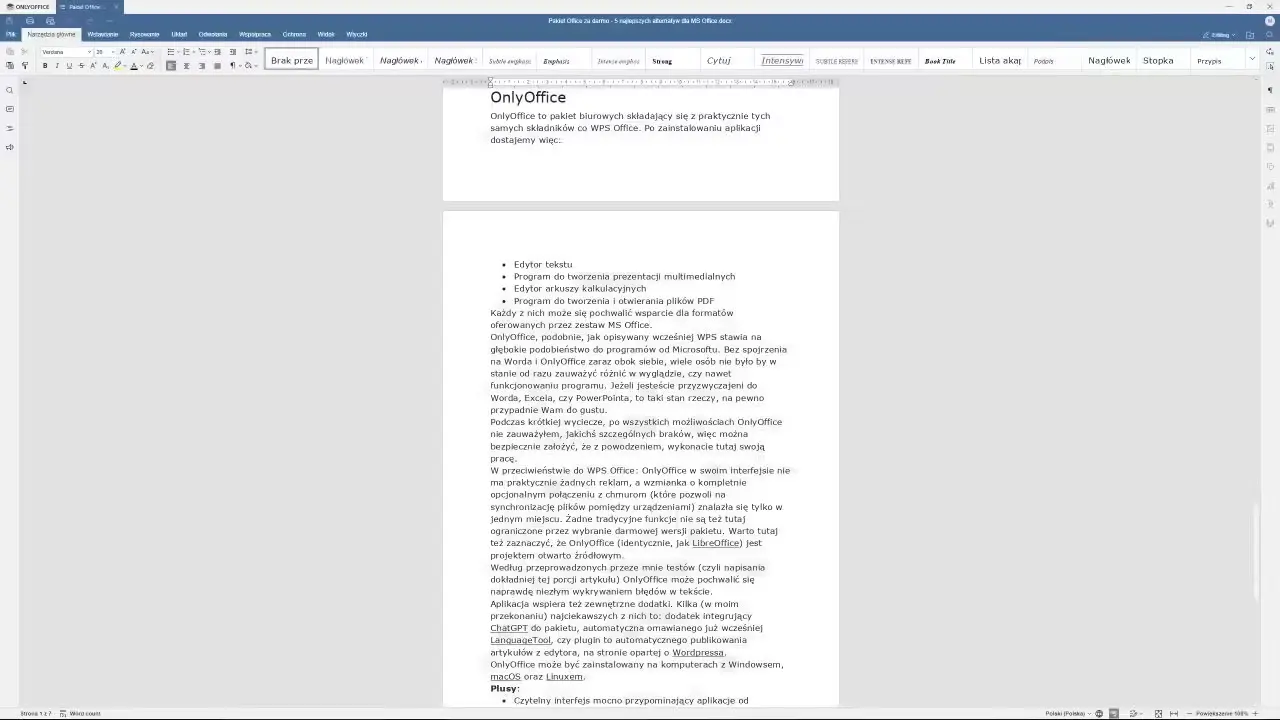Toggle justified paragraph alignment
Image resolution: width=1280 pixels, height=720 pixels.
pyautogui.click(x=217, y=66)
